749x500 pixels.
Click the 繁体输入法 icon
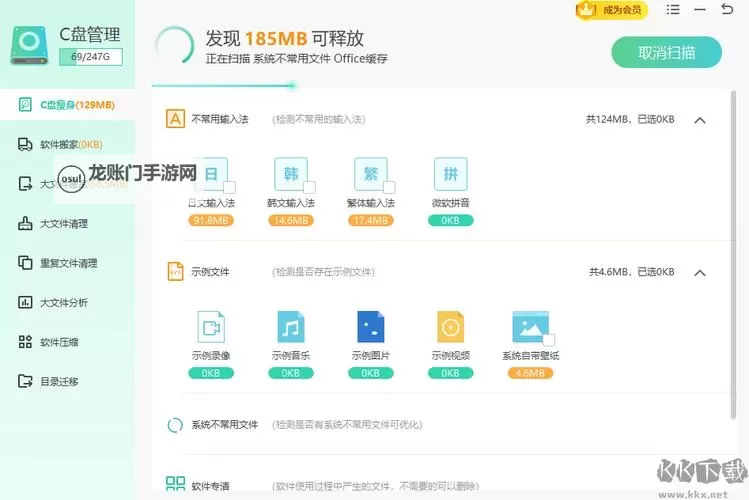click(x=371, y=174)
